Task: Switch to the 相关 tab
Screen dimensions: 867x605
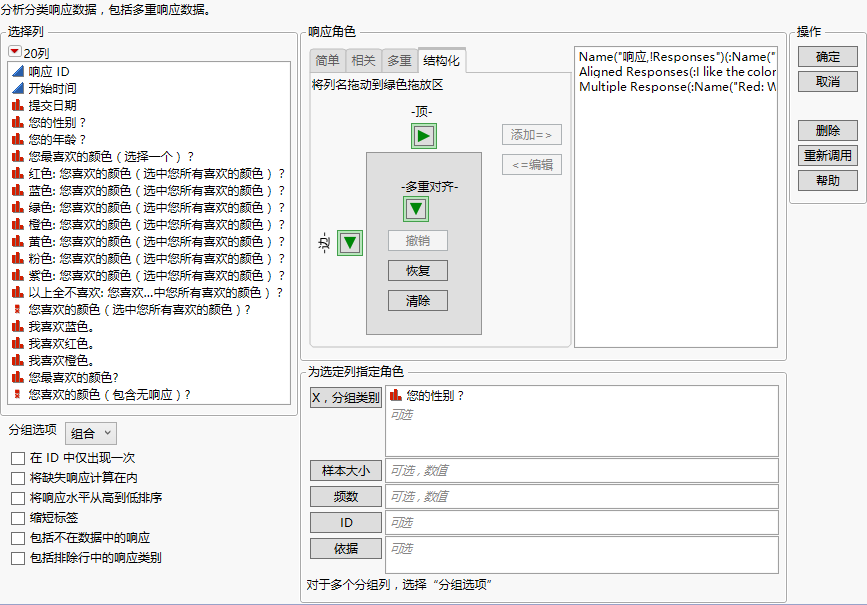Action: [x=363, y=60]
